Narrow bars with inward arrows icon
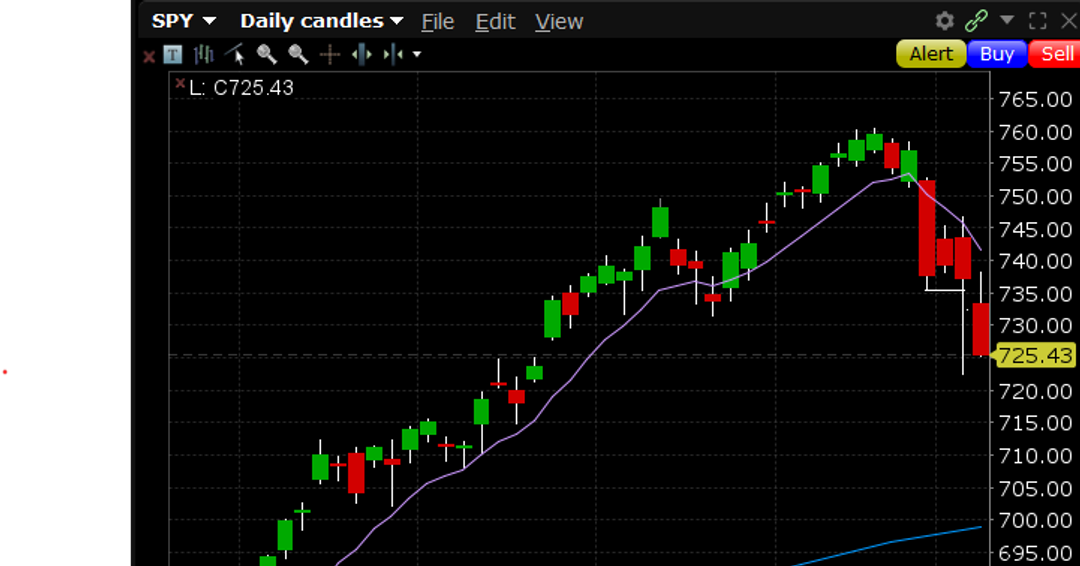 coord(393,54)
